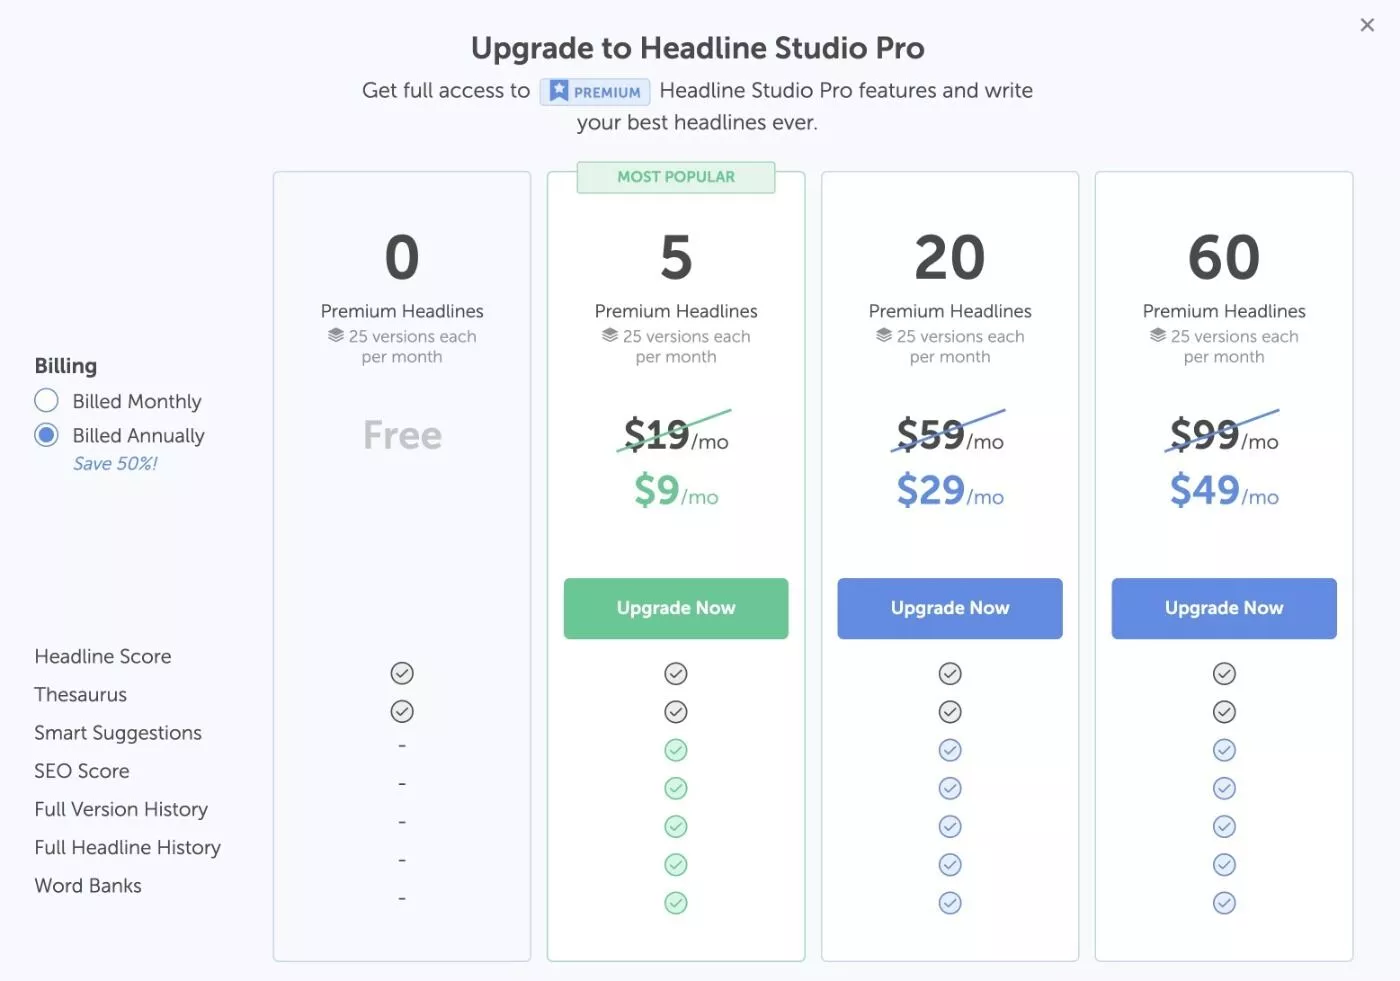The height and width of the screenshot is (981, 1400).
Task: Click Full Version History checkmark in 60 plan
Action: click(1224, 826)
